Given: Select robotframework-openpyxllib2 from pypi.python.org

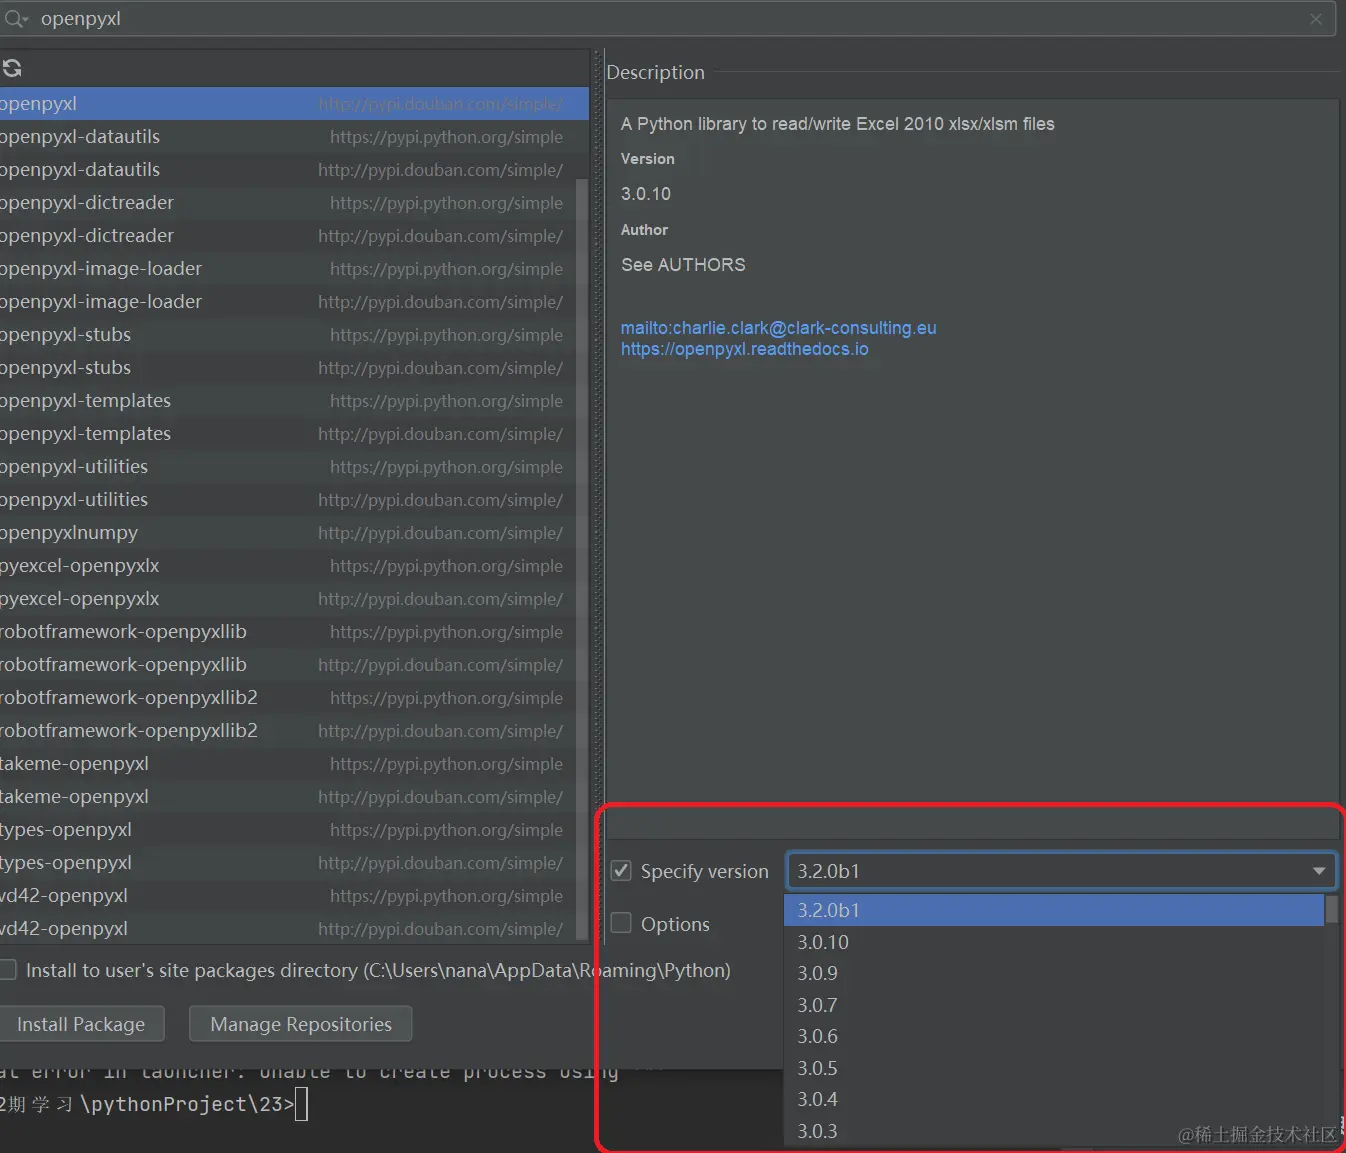Looking at the screenshot, I should (x=288, y=698).
